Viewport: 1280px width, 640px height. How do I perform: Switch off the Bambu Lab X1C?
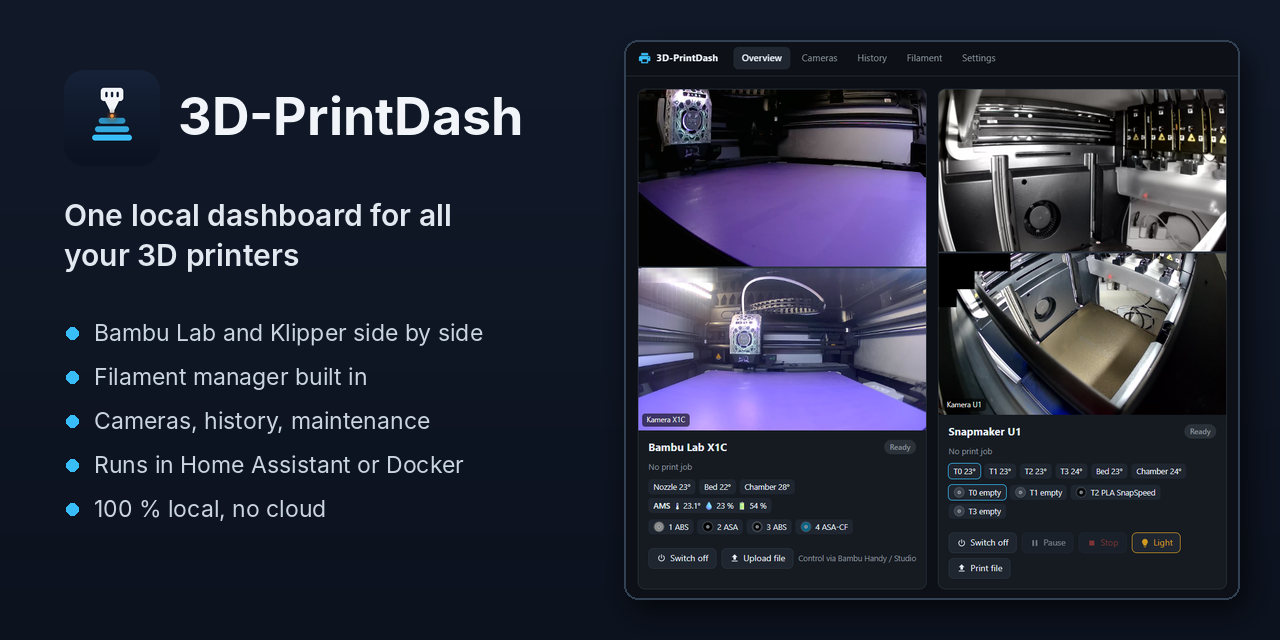click(682, 558)
